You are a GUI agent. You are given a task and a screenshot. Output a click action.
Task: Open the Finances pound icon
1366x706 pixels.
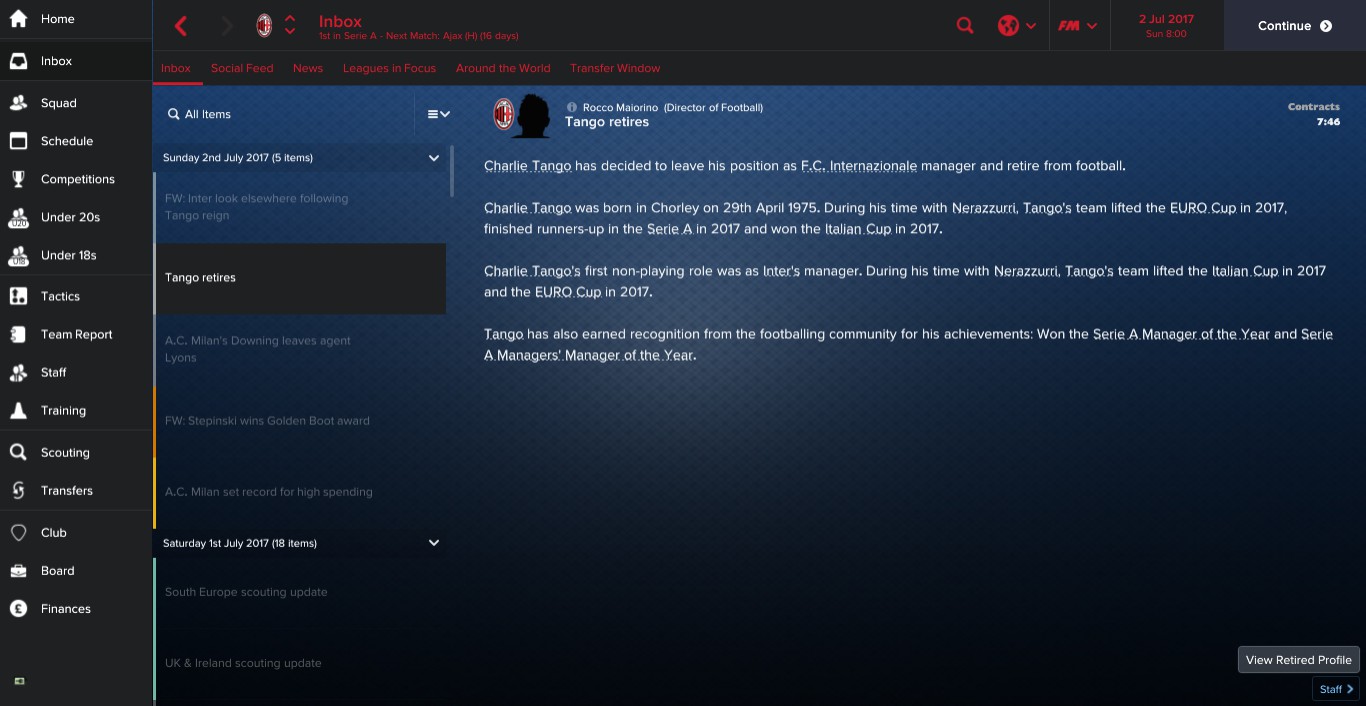coord(18,608)
